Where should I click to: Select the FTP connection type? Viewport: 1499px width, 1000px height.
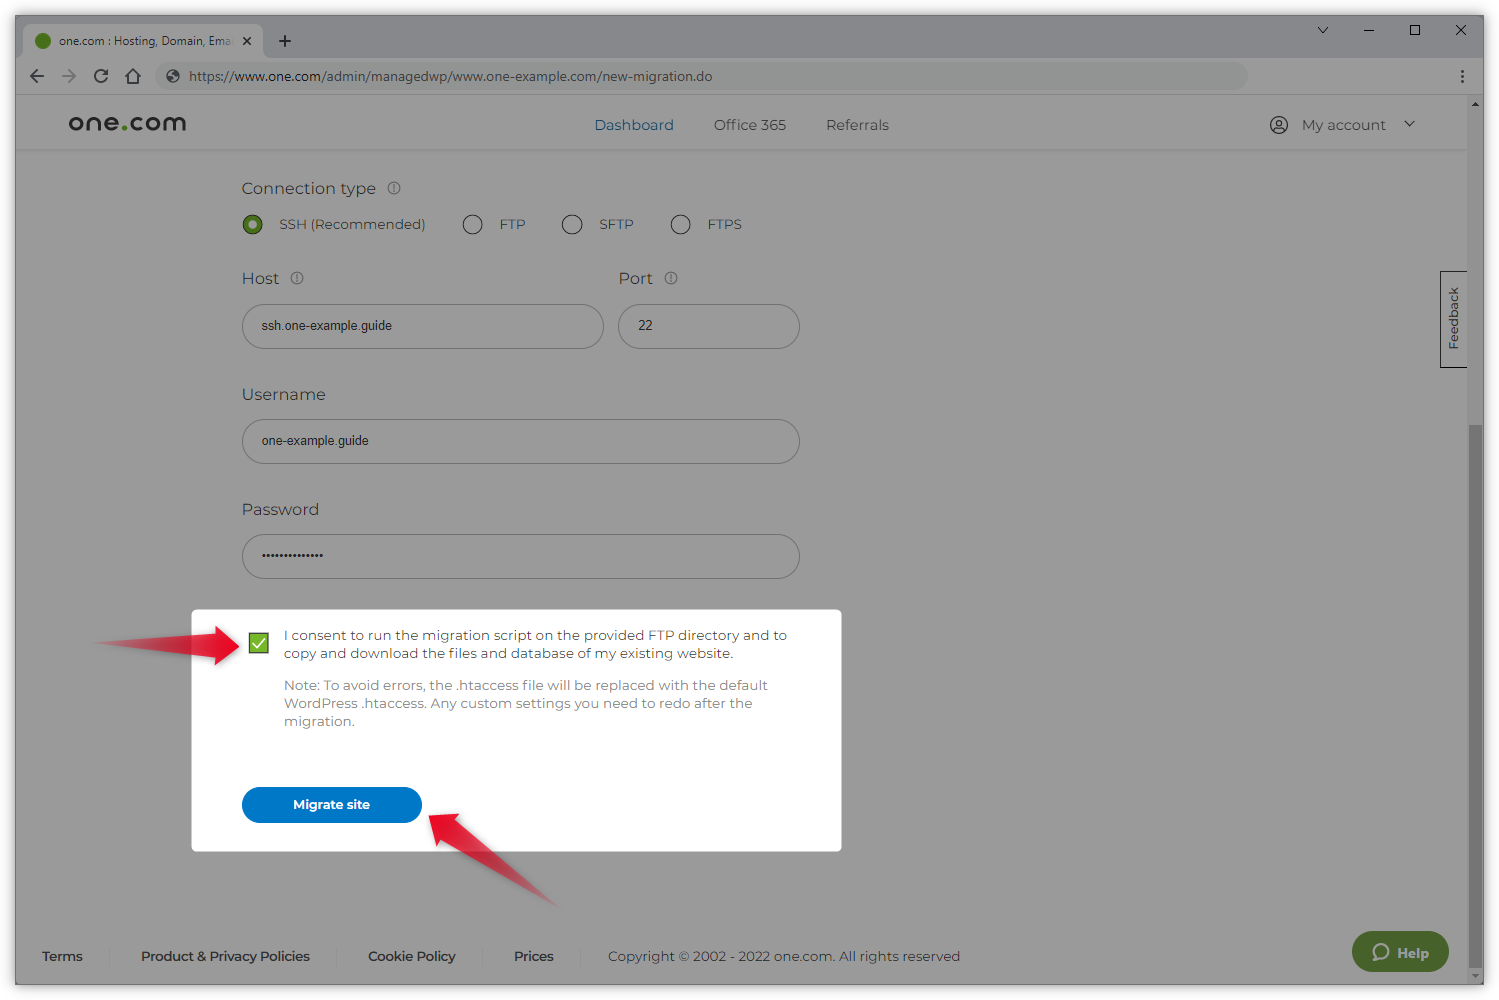click(473, 225)
